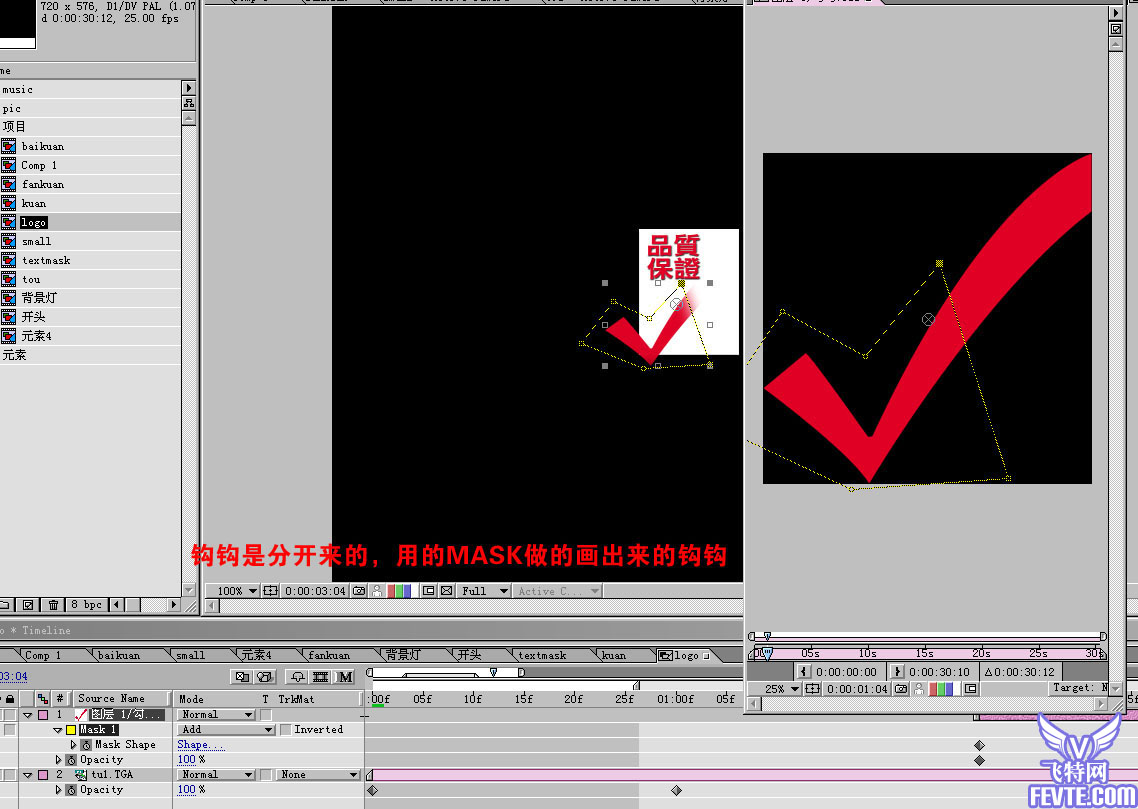Click stopwatch icon next to Mask Shape
The width and height of the screenshot is (1138, 809).
coord(86,745)
